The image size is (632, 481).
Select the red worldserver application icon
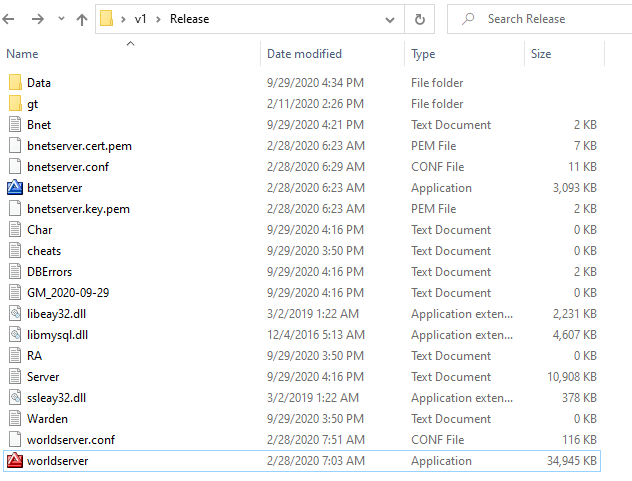tap(15, 460)
